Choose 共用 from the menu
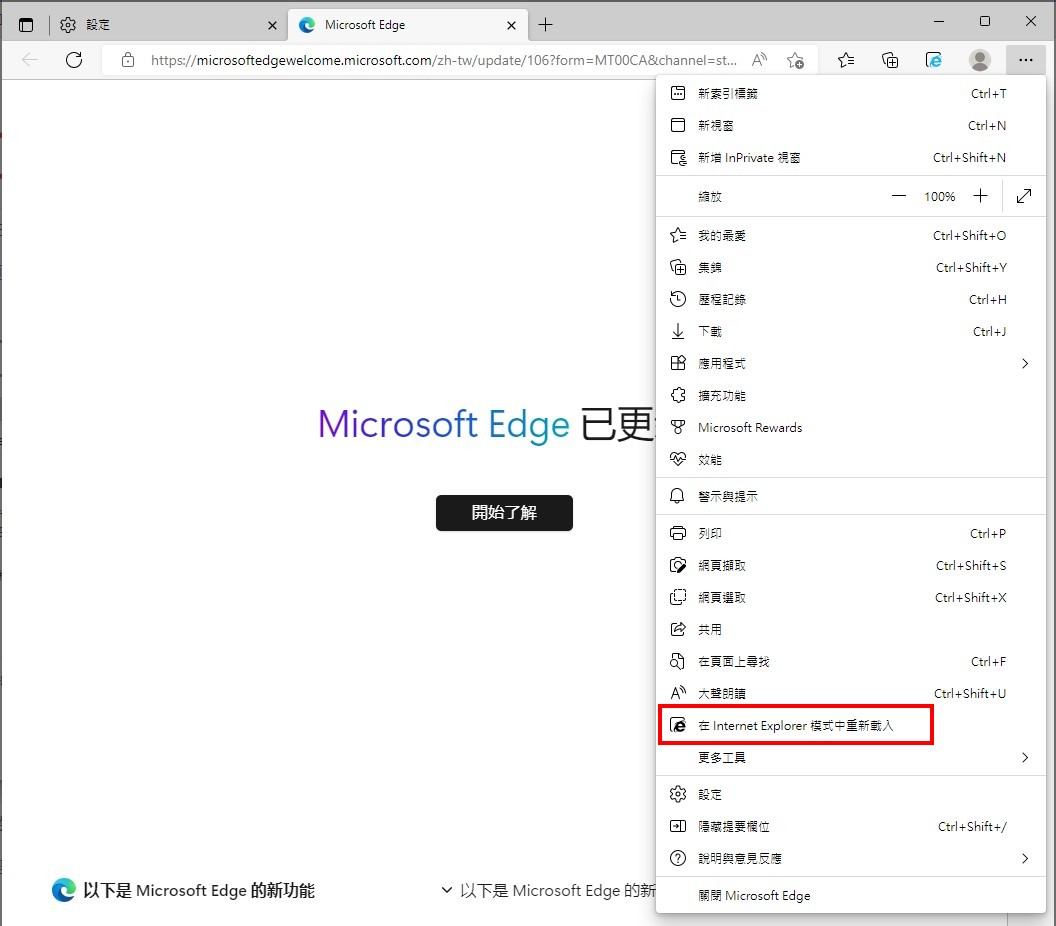This screenshot has height=926, width=1056. [x=851, y=630]
